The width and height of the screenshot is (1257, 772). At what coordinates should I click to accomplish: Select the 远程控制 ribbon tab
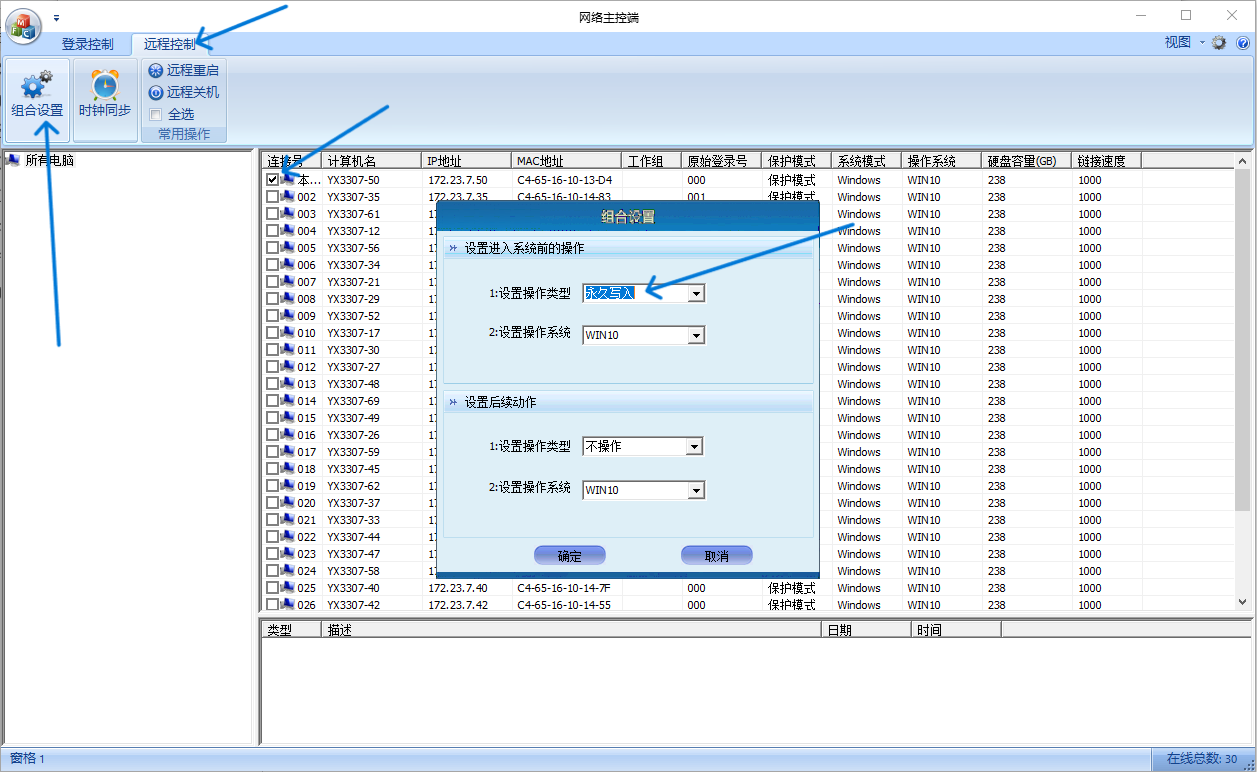tap(170, 44)
